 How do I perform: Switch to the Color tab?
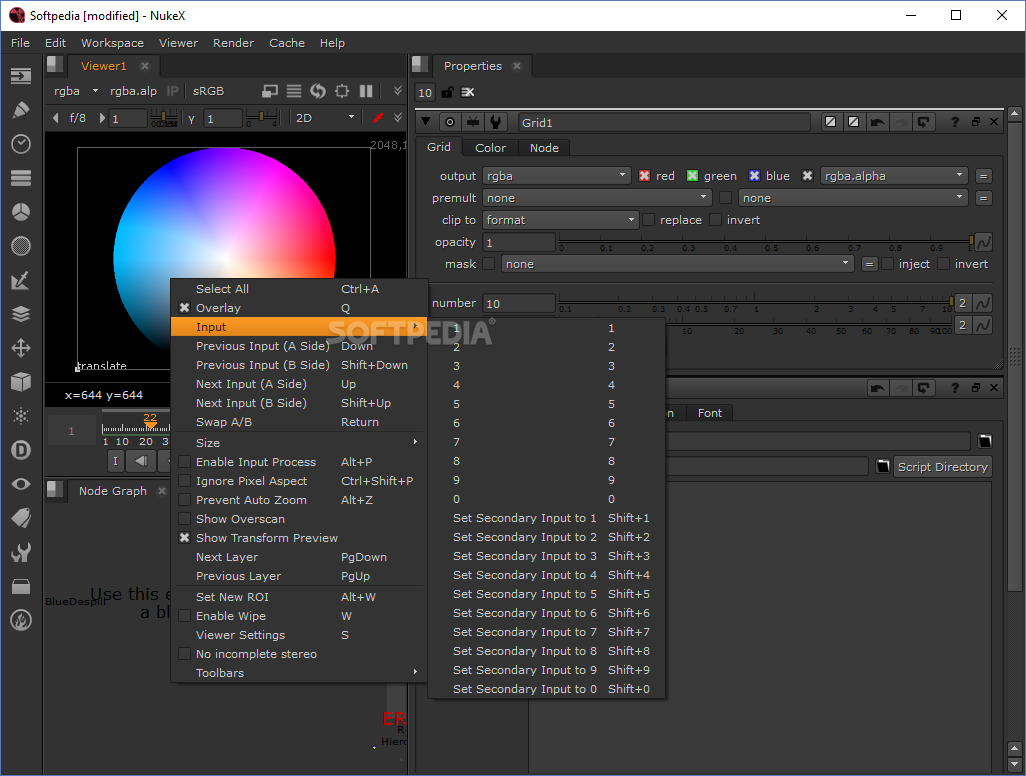point(490,148)
